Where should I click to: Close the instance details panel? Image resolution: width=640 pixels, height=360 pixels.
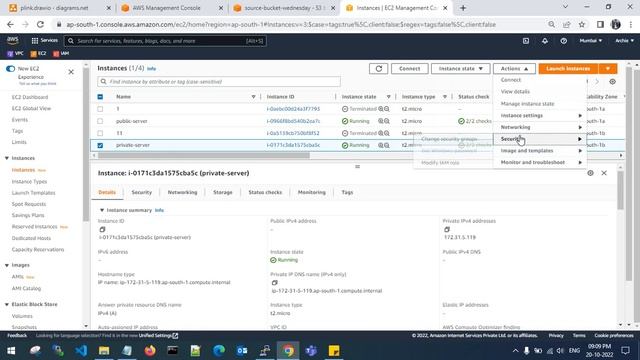pos(604,173)
